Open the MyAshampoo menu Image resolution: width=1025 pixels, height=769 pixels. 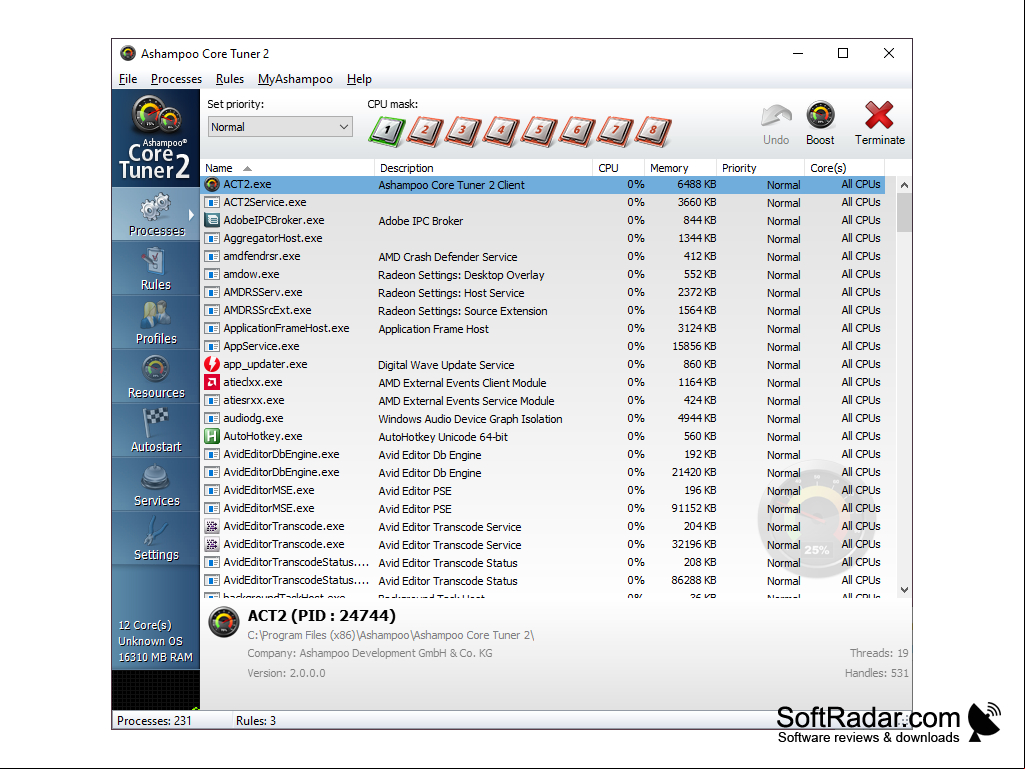pyautogui.click(x=295, y=79)
